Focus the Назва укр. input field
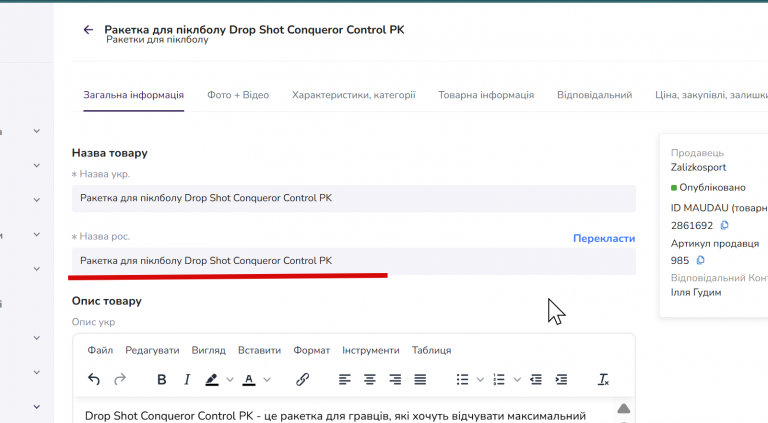Image resolution: width=768 pixels, height=423 pixels. pyautogui.click(x=354, y=198)
